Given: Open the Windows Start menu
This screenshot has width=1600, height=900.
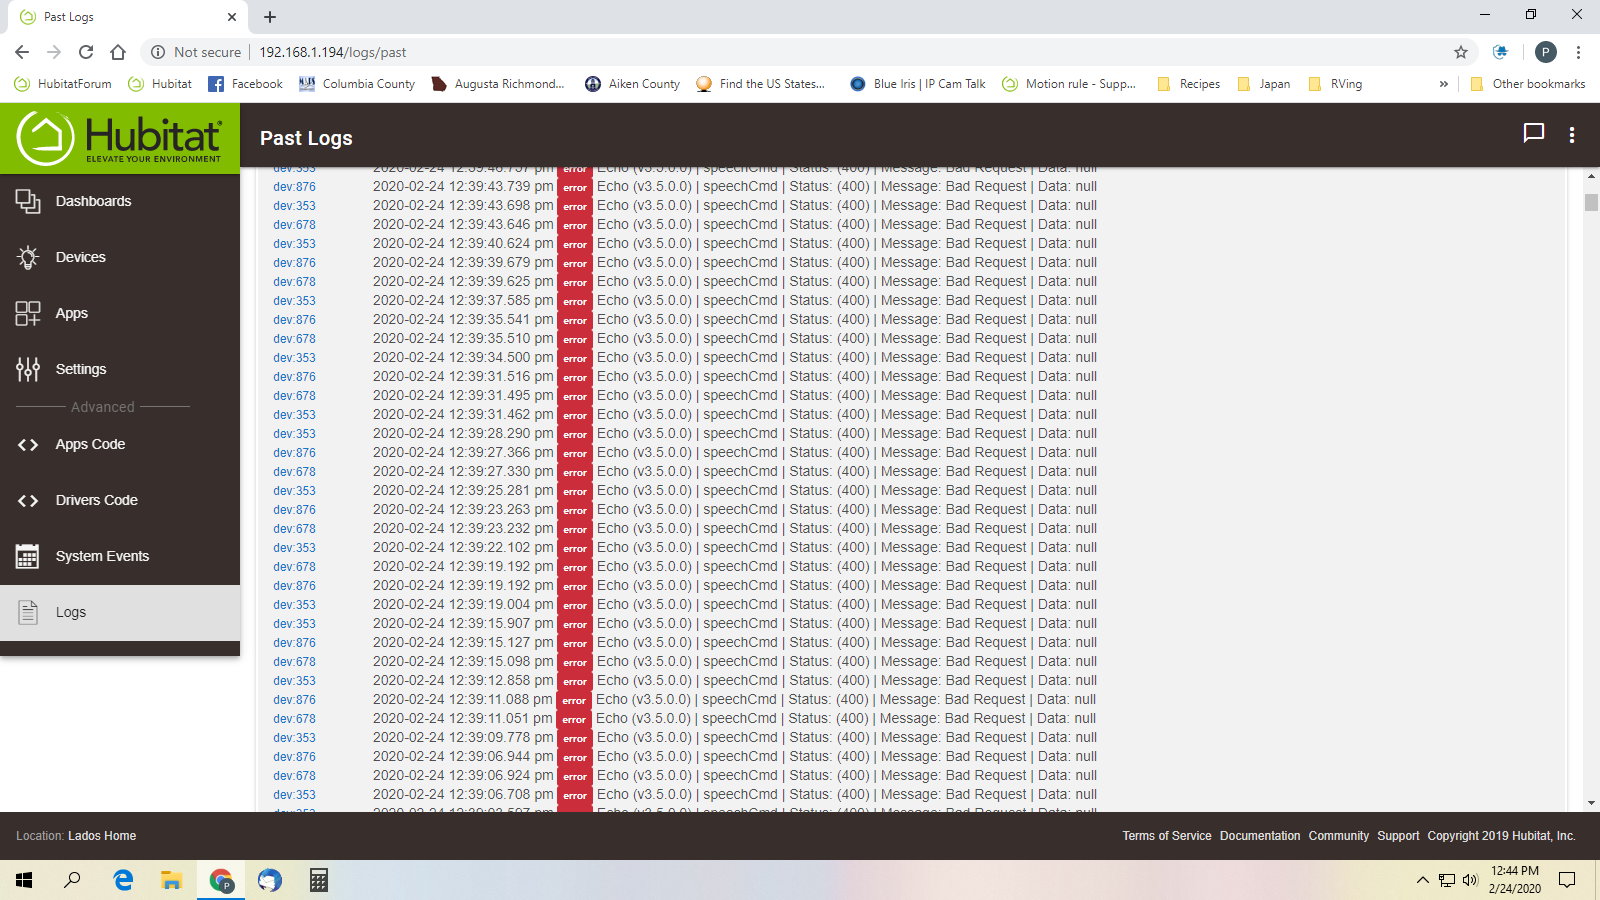Looking at the screenshot, I should coord(24,880).
